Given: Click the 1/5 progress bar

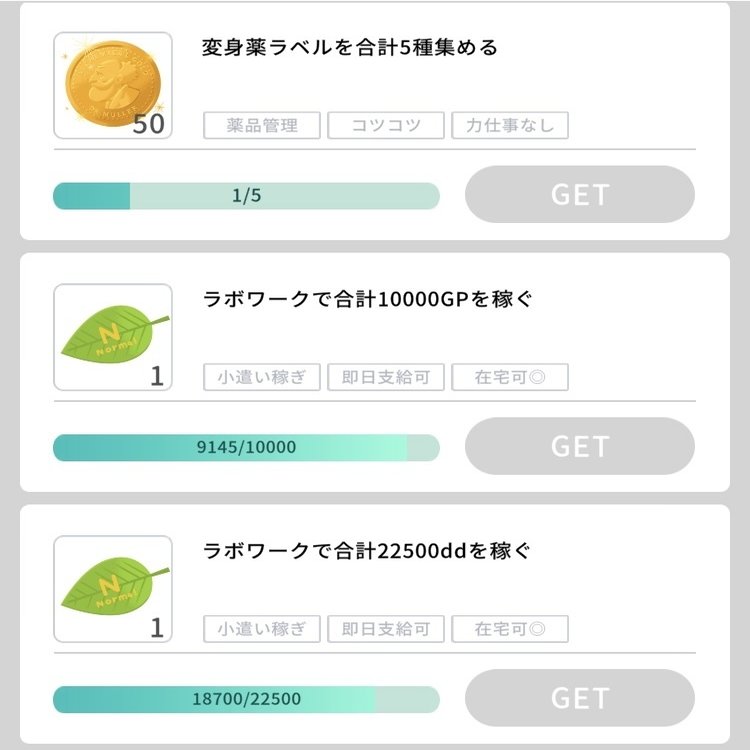Looking at the screenshot, I should (x=246, y=196).
